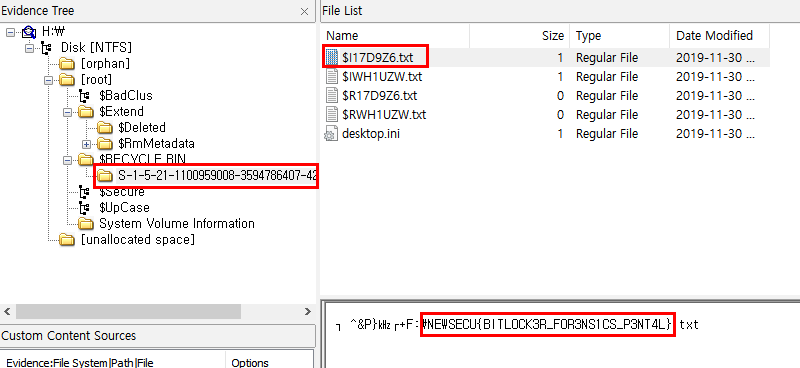The image size is (800, 368).
Task: Click the [unallocated space] folder icon
Action: pyautogui.click(x=66, y=239)
